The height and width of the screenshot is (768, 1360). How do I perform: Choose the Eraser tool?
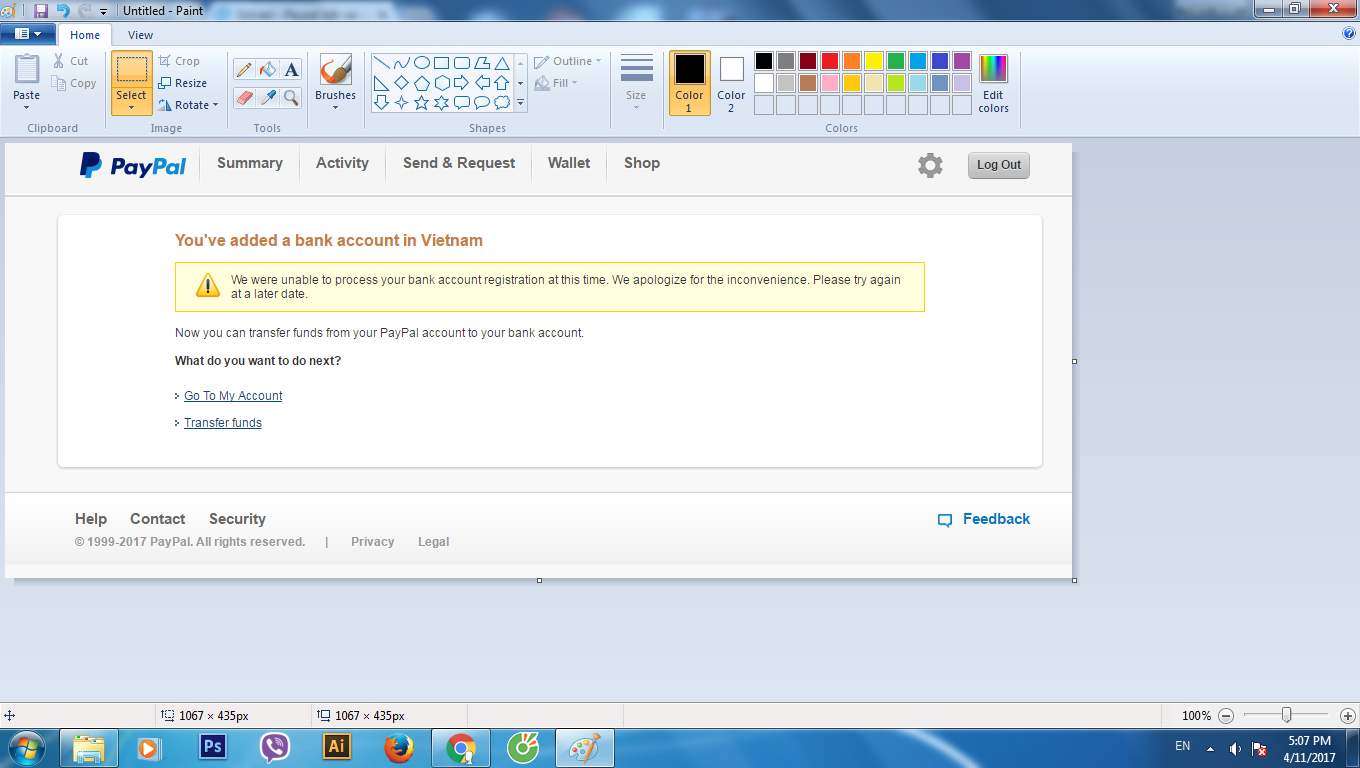[x=243, y=97]
